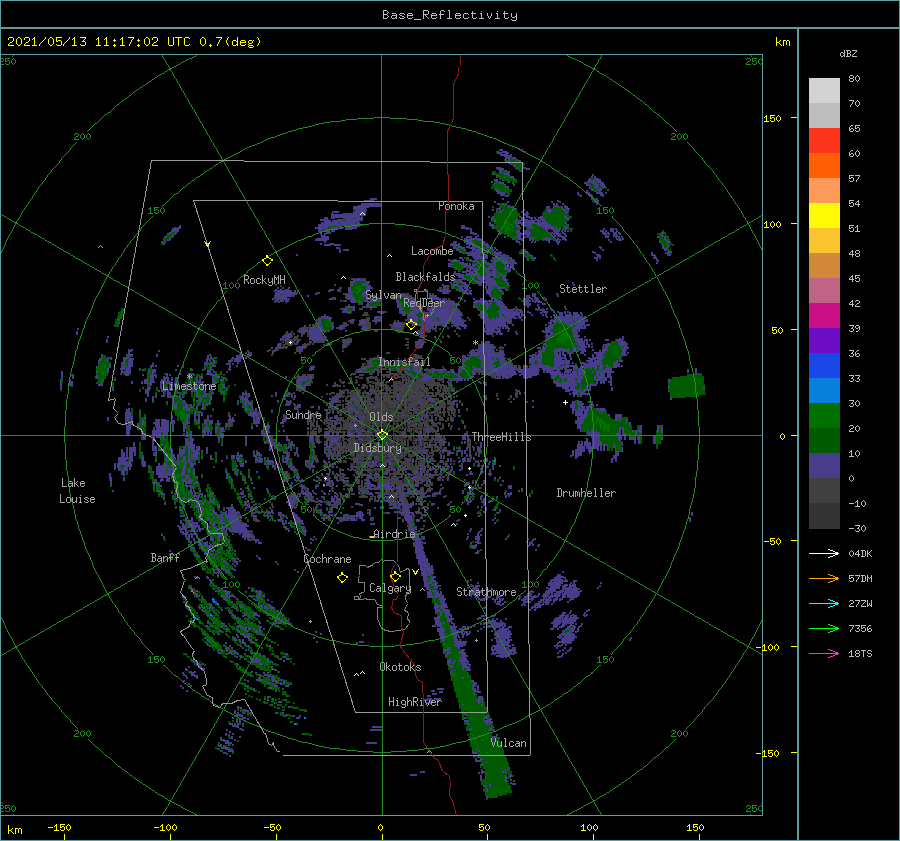Image resolution: width=900 pixels, height=841 pixels.
Task: Click the Blackfalds label
Action: pos(425,277)
